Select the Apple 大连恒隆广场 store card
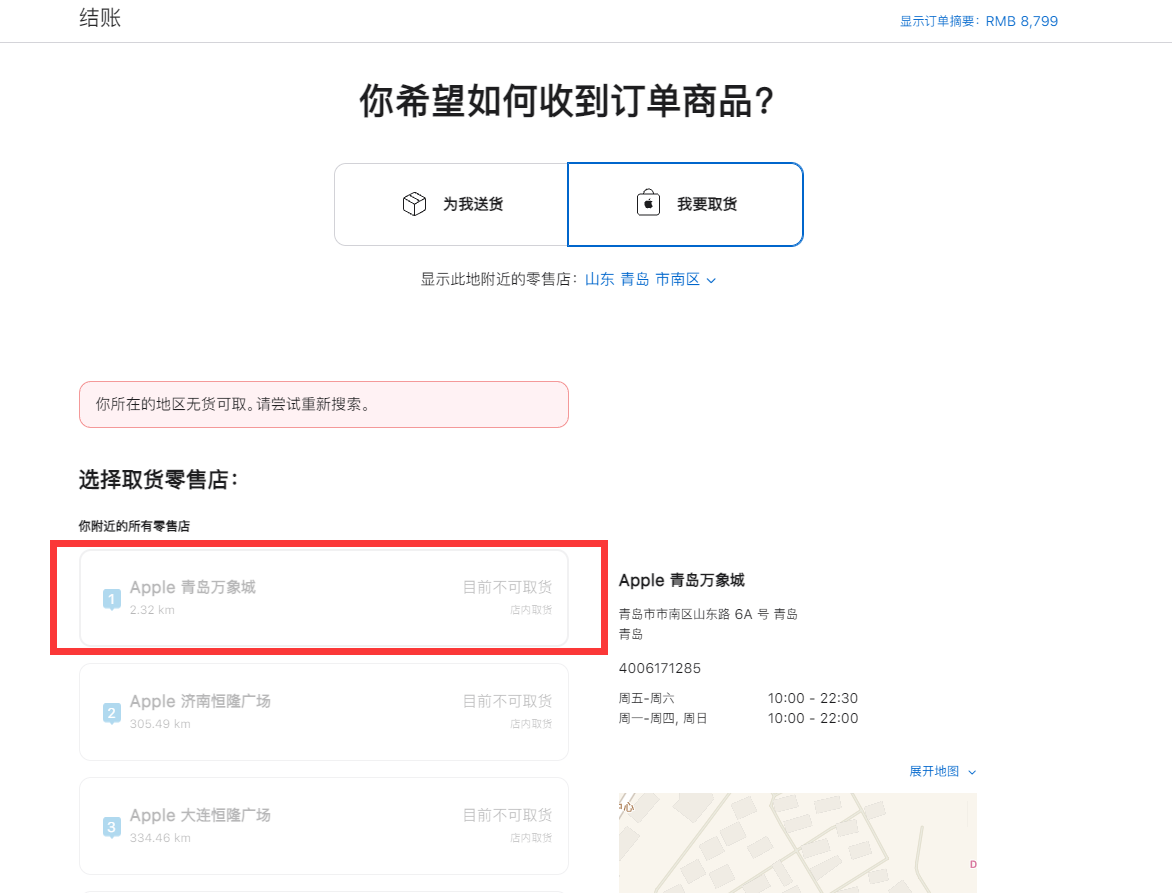The image size is (1172, 893). 324,826
